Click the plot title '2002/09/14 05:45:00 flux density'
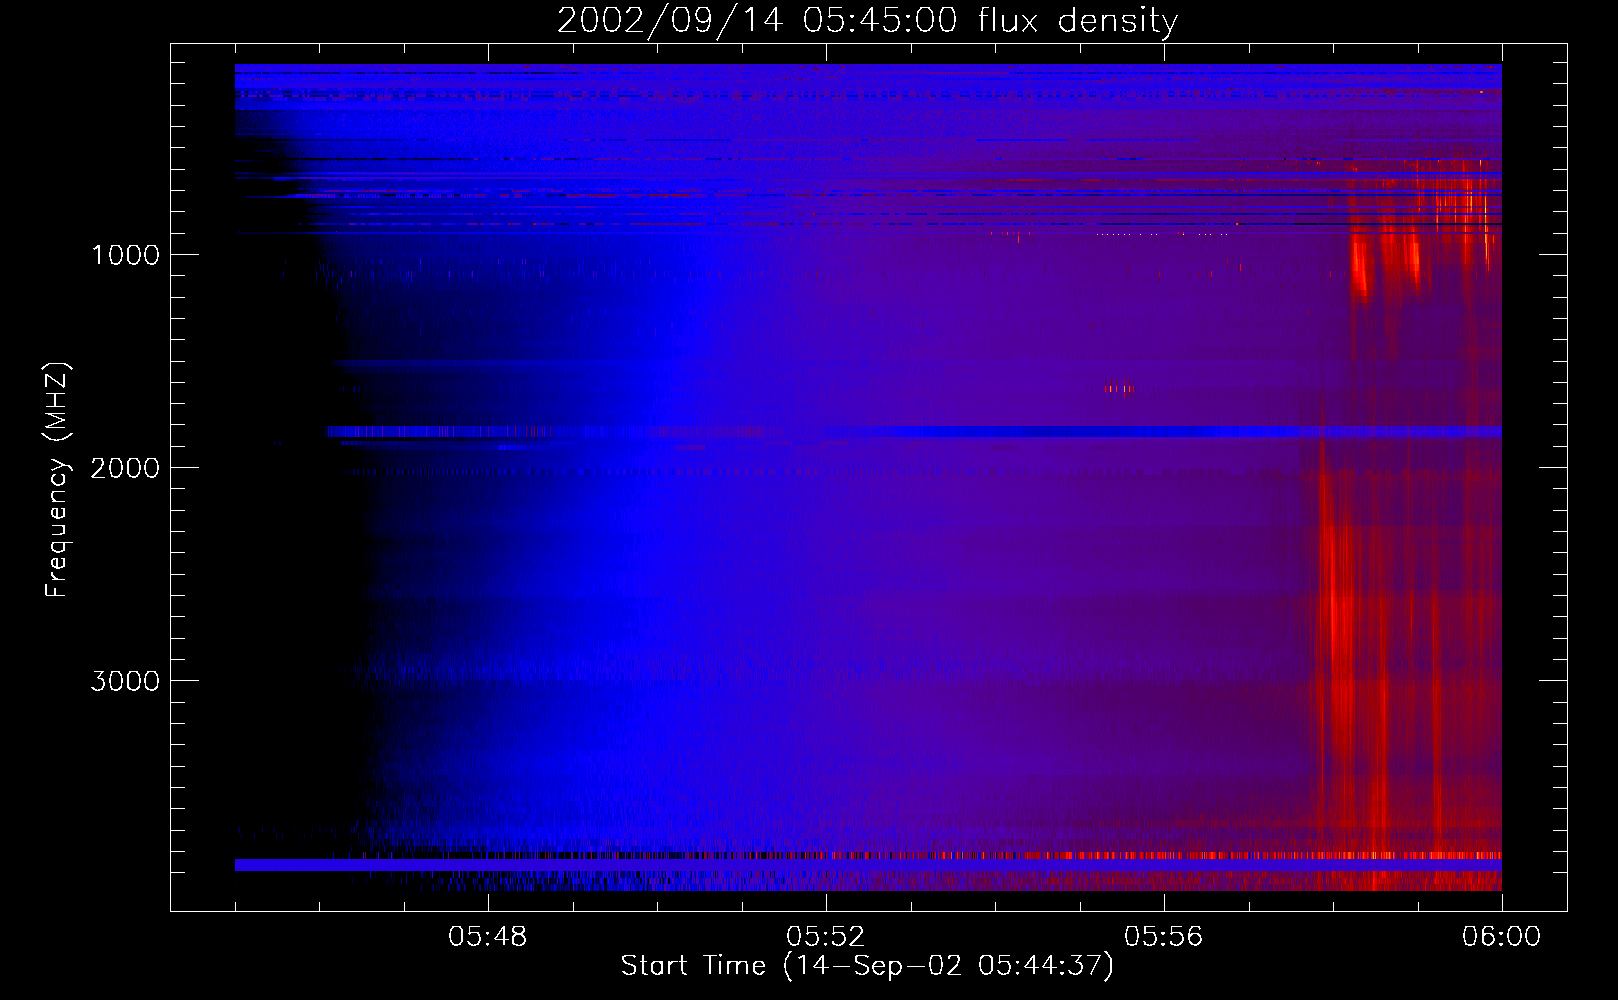Image resolution: width=1618 pixels, height=1000 pixels. point(867,21)
